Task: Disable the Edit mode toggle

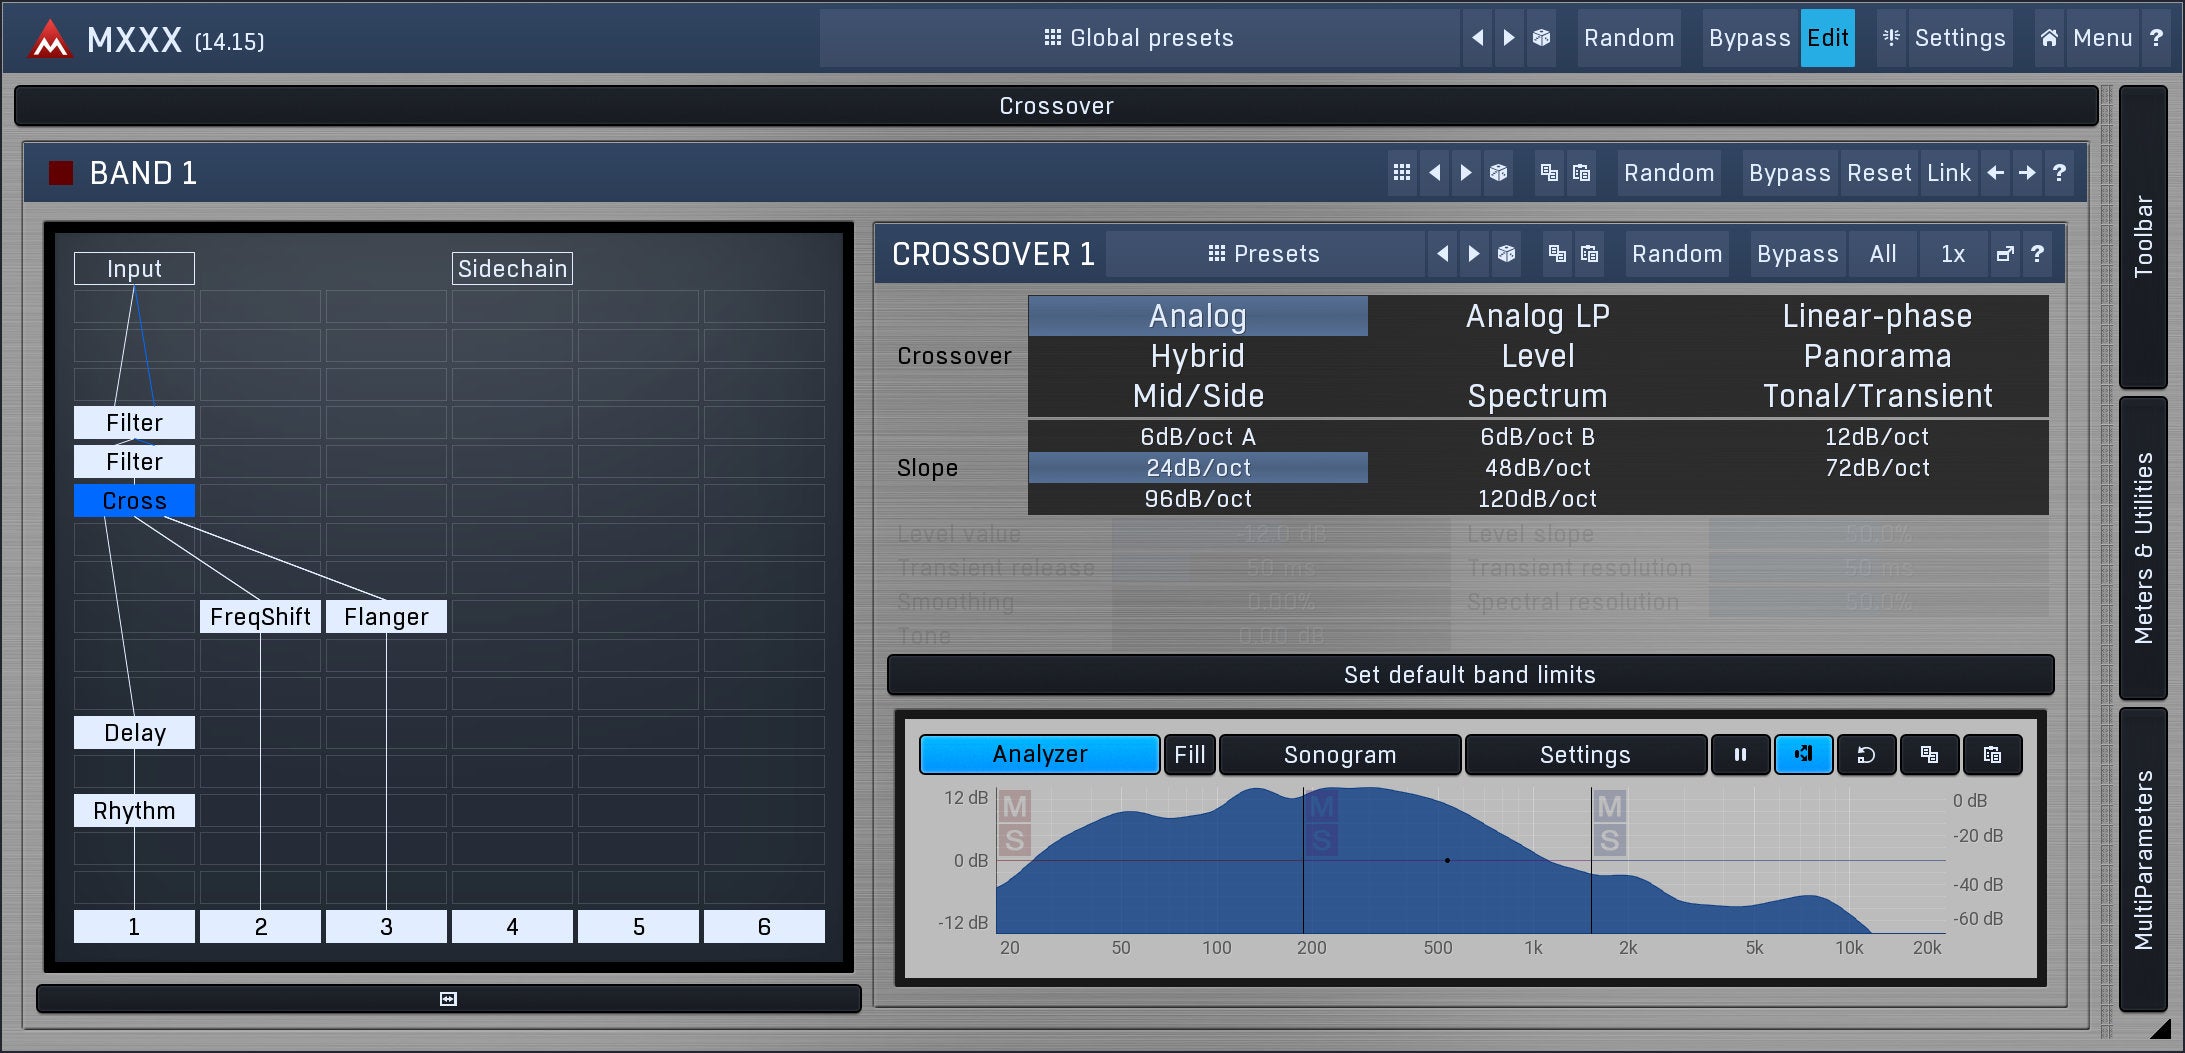Action: pos(1827,38)
